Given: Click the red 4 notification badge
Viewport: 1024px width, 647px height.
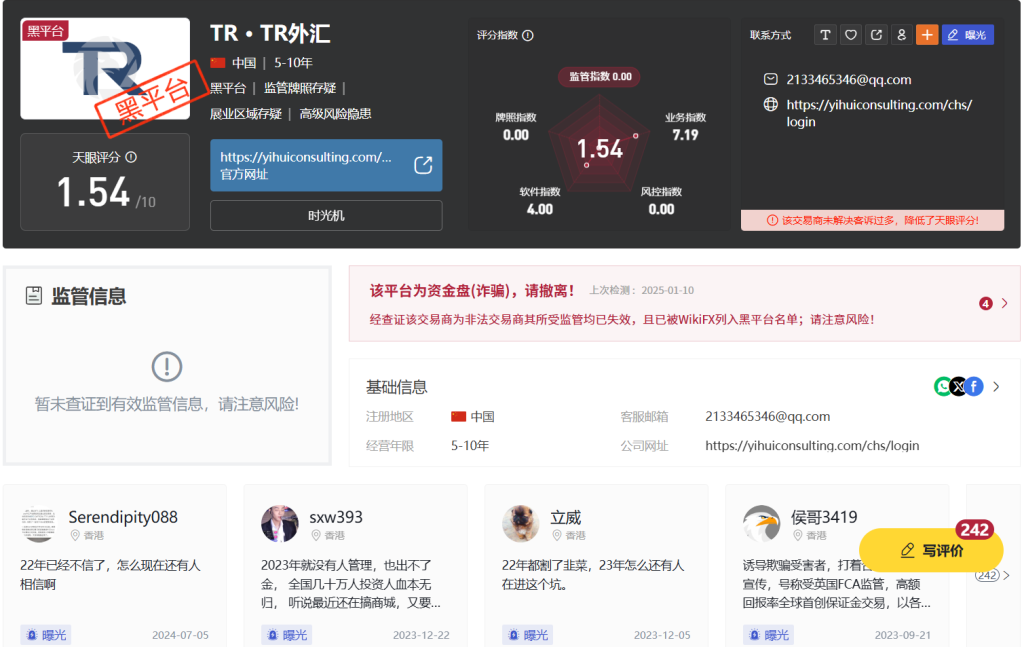Looking at the screenshot, I should coord(985,304).
